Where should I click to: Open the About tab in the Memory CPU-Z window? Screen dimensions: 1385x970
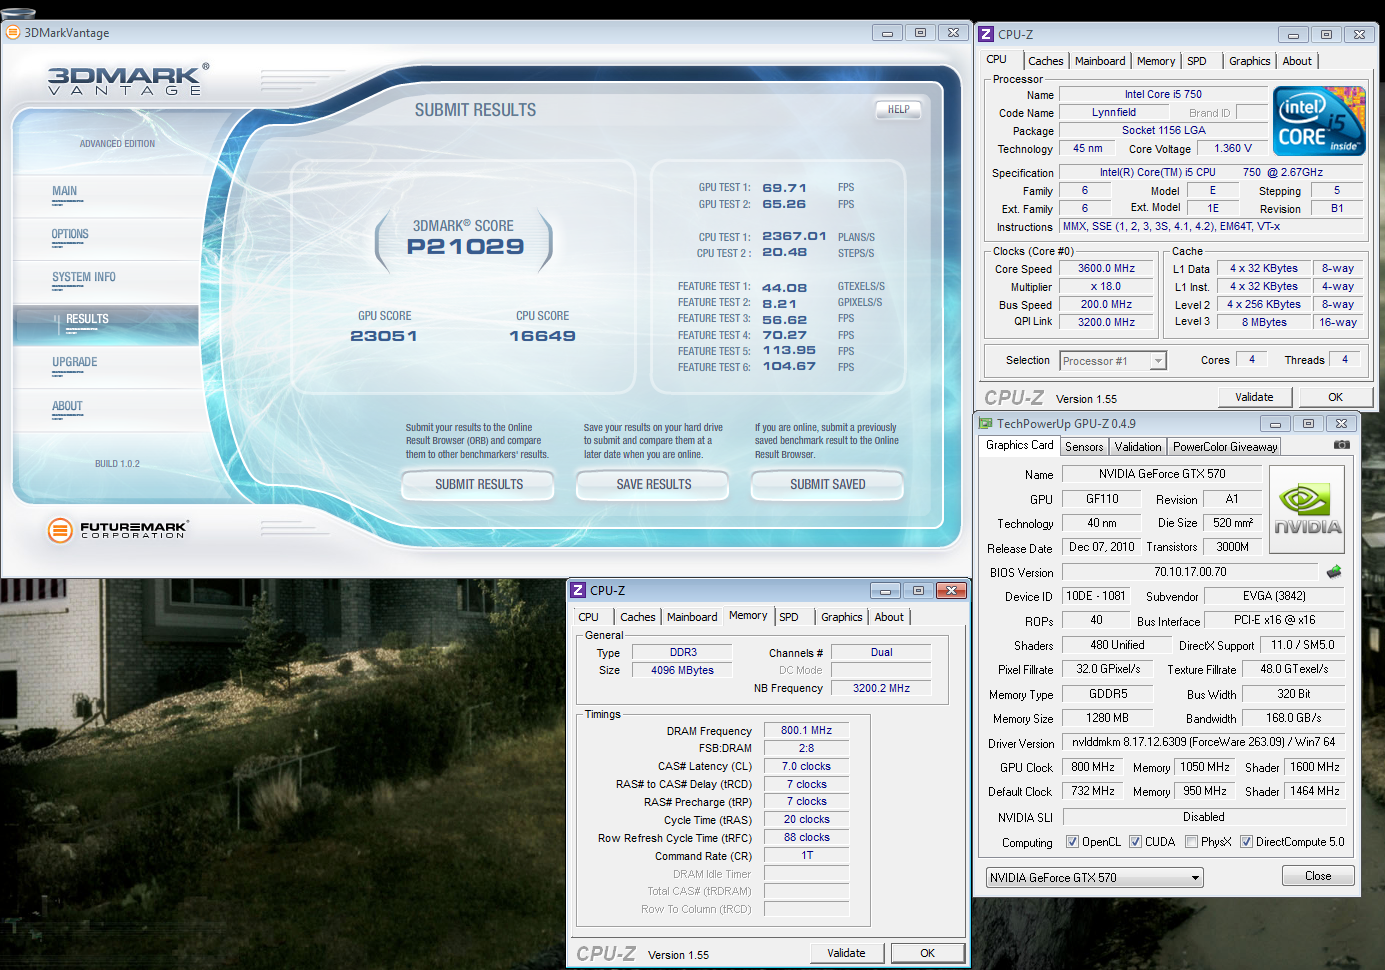point(889,617)
